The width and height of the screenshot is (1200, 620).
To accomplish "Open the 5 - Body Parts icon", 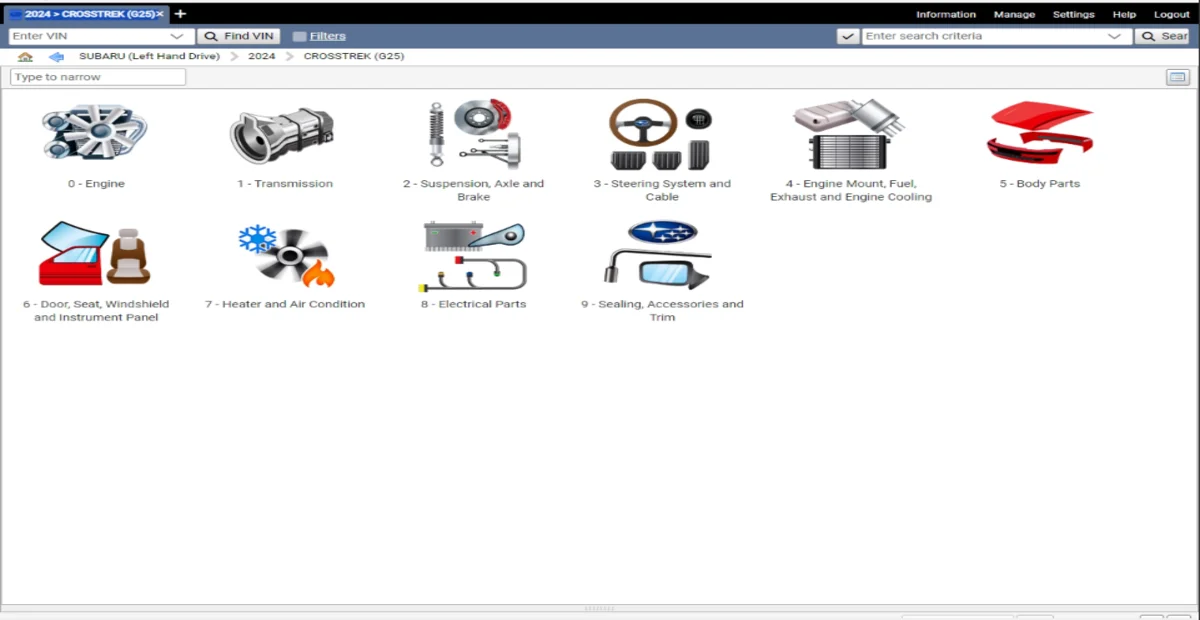I will (x=1039, y=134).
